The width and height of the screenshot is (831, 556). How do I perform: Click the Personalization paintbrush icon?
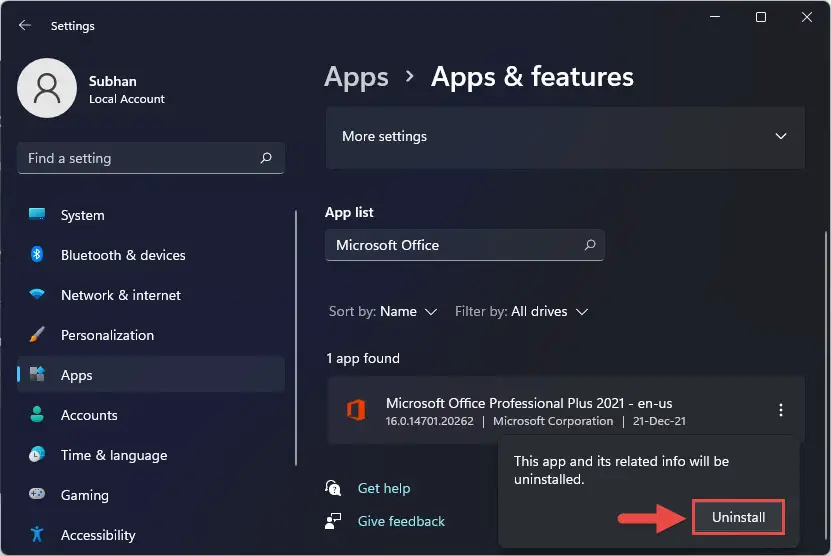[37, 334]
